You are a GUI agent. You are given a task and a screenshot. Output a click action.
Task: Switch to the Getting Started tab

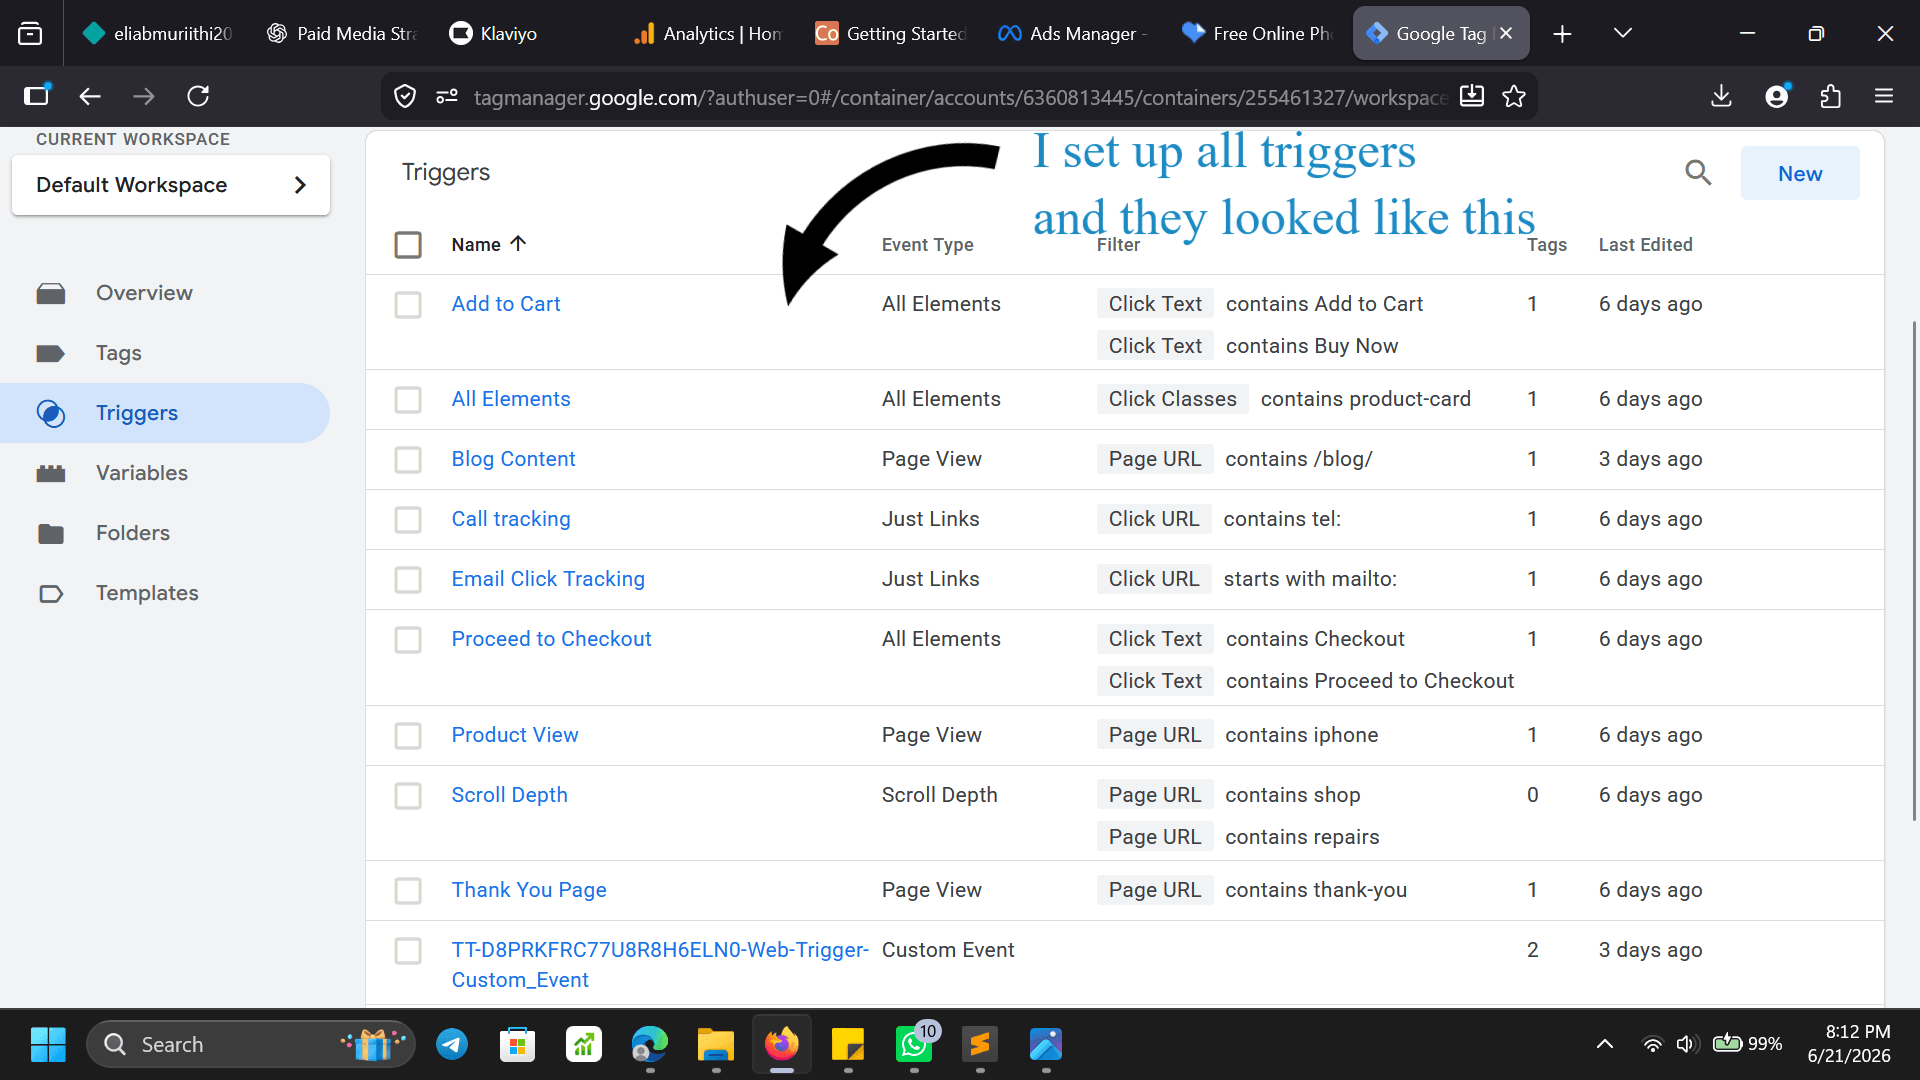pos(890,34)
